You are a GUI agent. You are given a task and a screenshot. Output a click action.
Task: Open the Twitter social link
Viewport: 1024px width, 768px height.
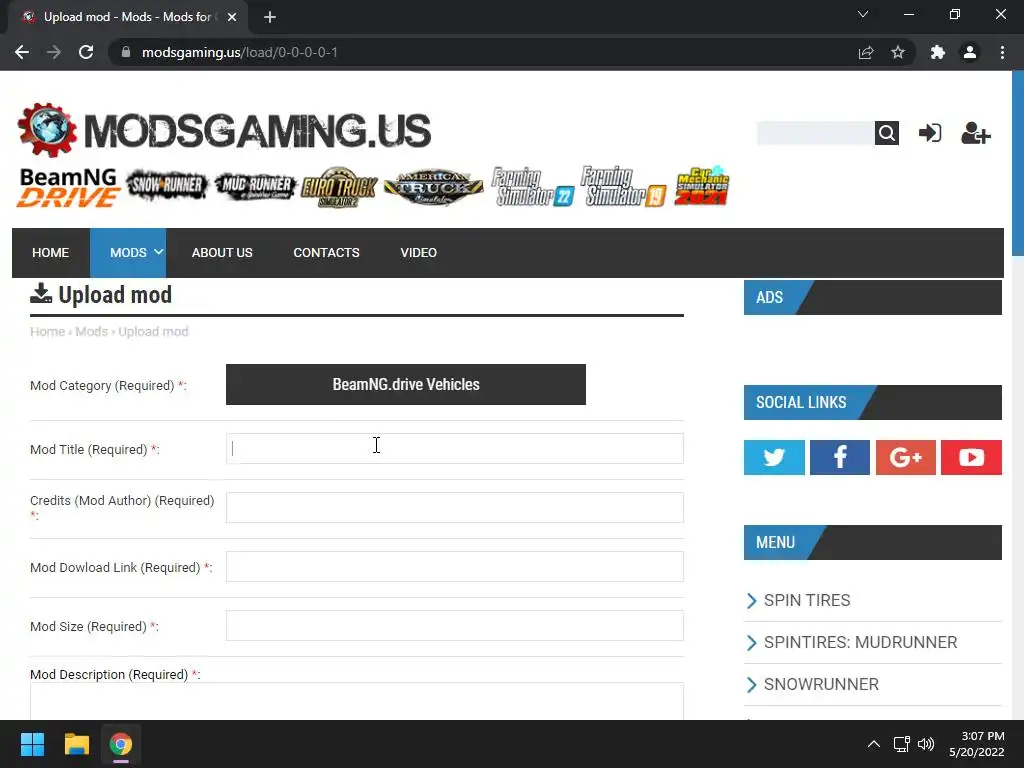(774, 457)
